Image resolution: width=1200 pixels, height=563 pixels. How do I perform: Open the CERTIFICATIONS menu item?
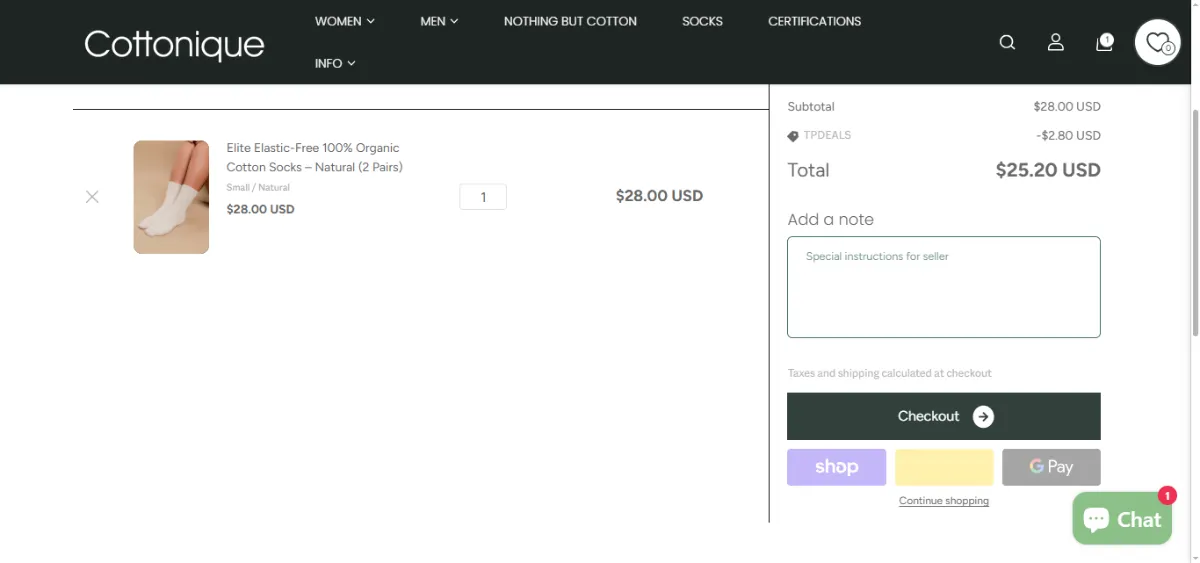point(814,21)
